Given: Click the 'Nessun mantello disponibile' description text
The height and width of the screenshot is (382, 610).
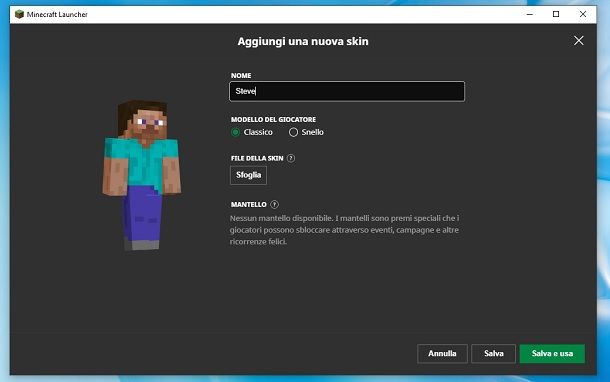Looking at the screenshot, I should click(x=344, y=230).
